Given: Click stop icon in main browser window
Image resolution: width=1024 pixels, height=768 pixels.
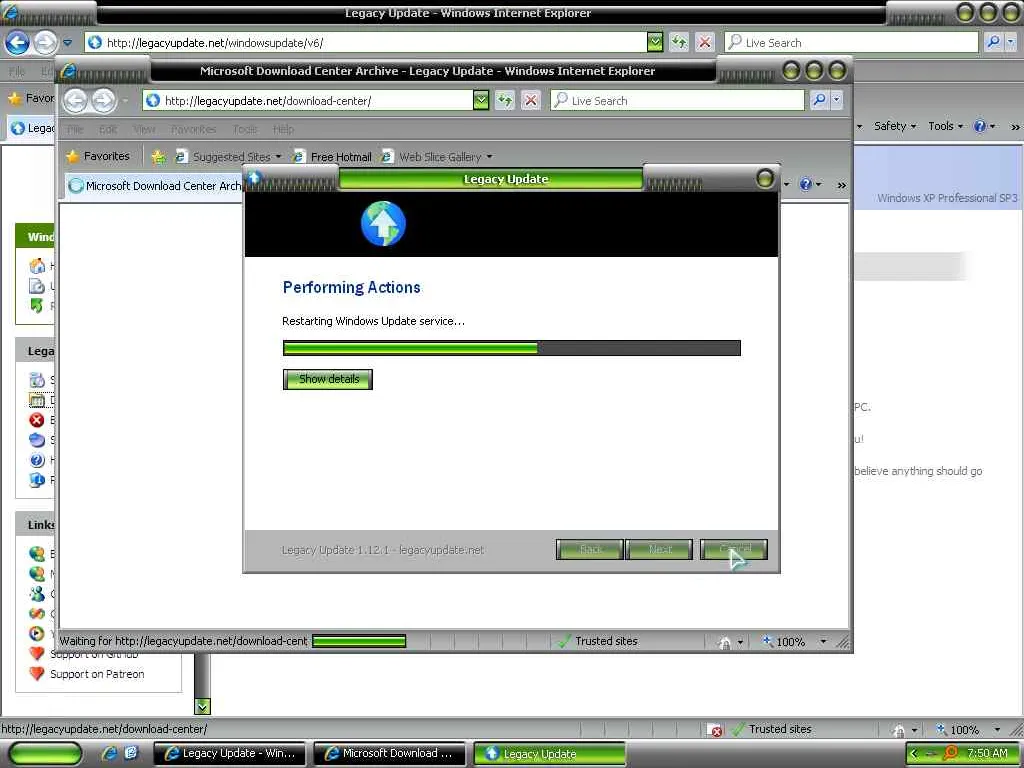Looking at the screenshot, I should (705, 43).
